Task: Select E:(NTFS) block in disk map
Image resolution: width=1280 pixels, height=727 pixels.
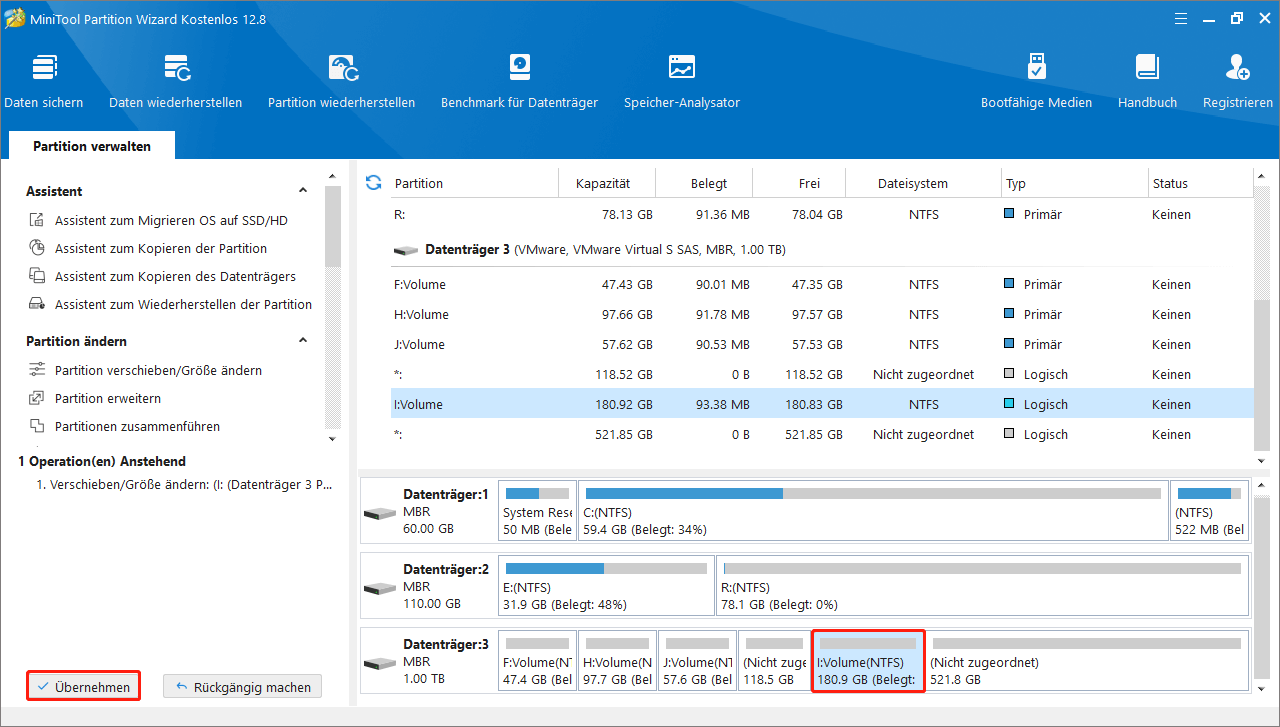Action: click(x=606, y=586)
